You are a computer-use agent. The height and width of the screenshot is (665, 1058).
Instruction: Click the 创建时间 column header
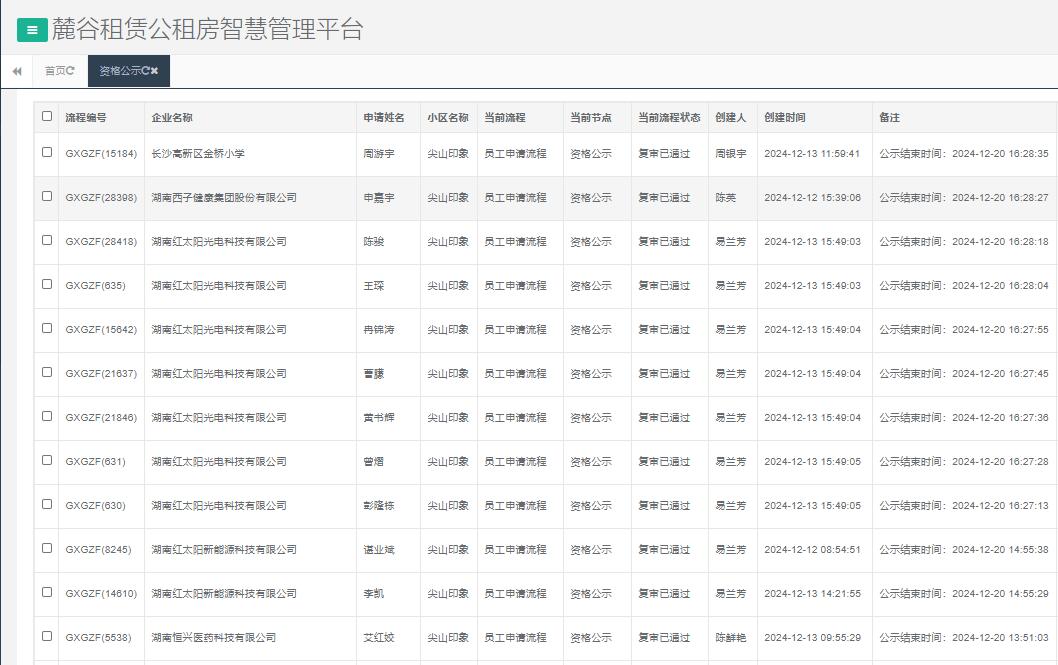pyautogui.click(x=785, y=118)
